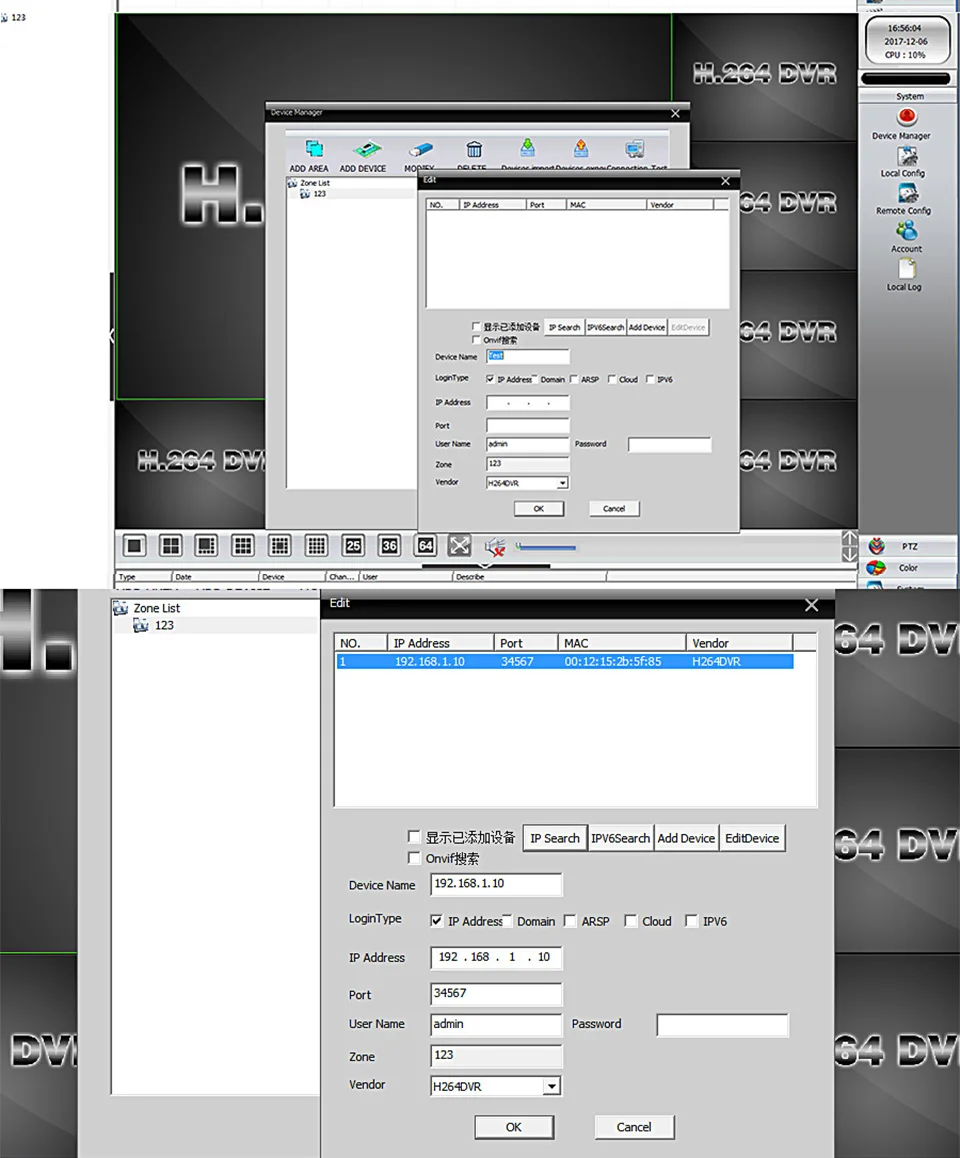Open the Account icon in System panel
Viewport: 960px width, 1158px height.
[x=906, y=231]
